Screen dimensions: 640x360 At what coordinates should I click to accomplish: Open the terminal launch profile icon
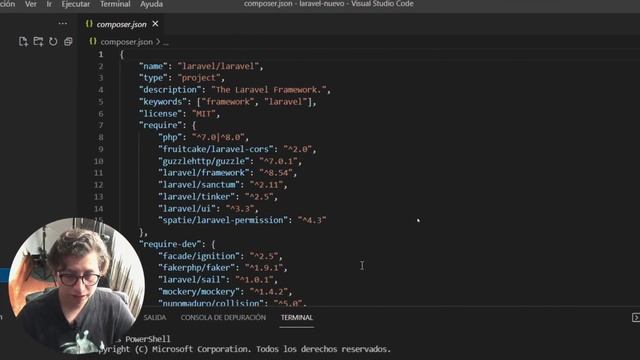pos(636,318)
